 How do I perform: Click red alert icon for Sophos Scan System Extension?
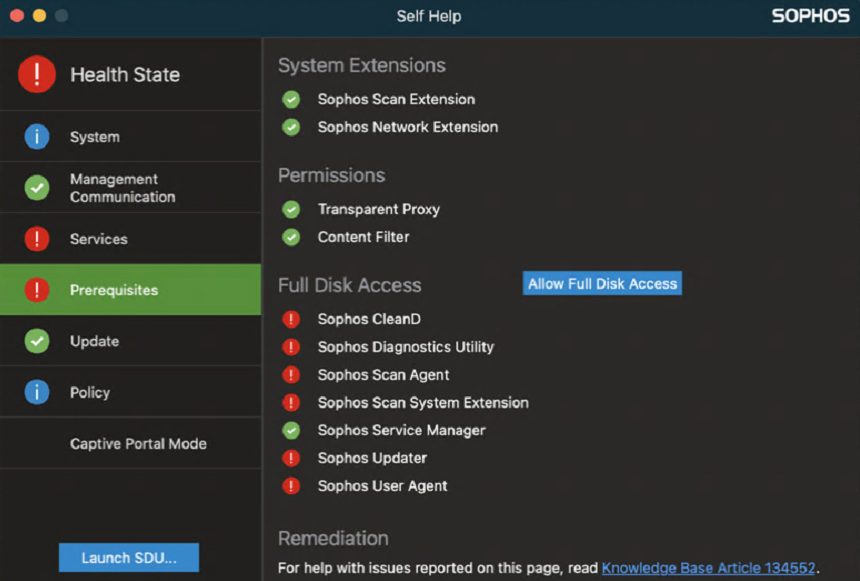click(291, 403)
